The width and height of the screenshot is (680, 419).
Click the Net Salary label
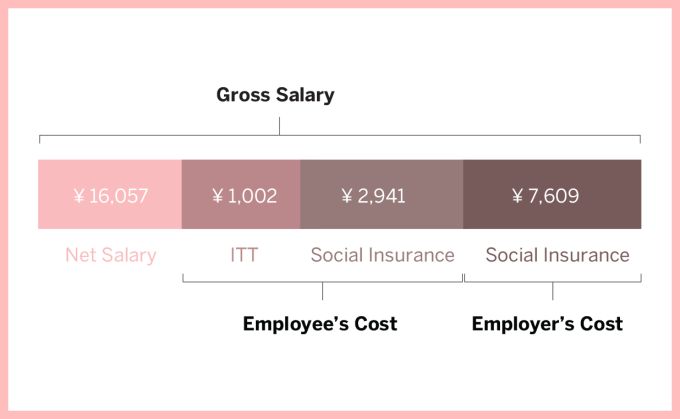coord(110,255)
